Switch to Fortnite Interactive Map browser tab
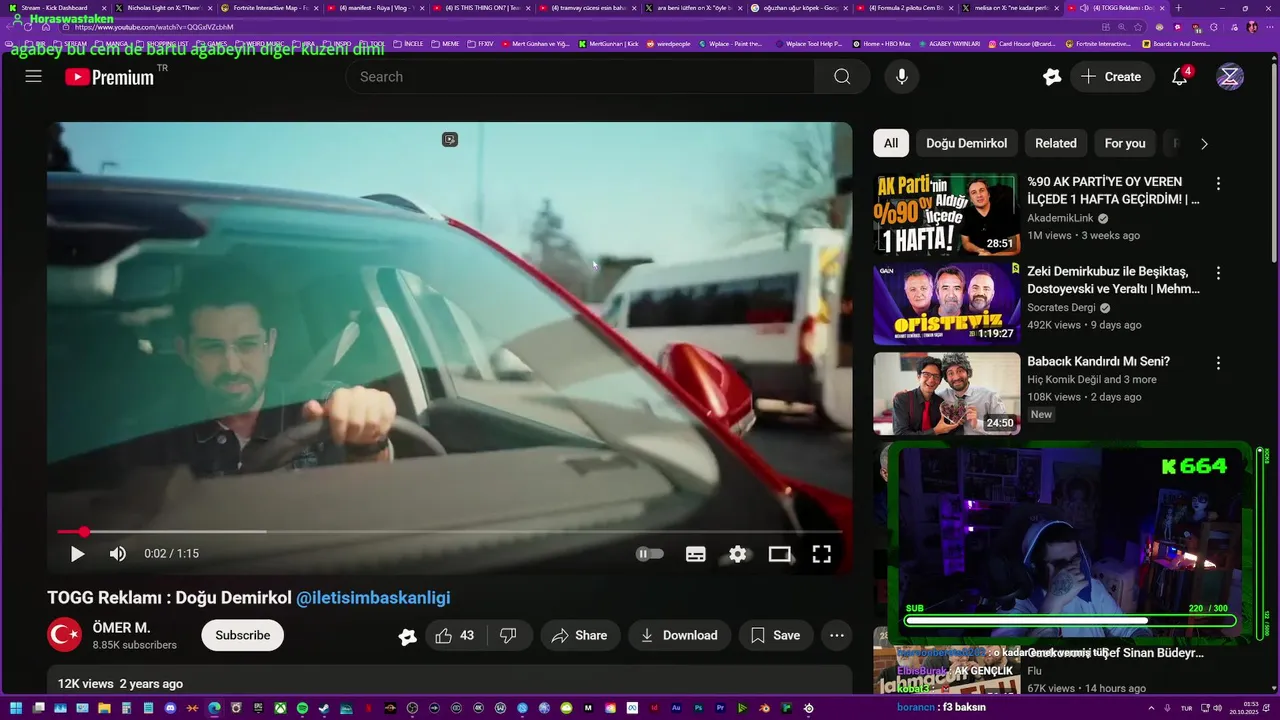Screen dimensions: 1280x720 pos(270,8)
